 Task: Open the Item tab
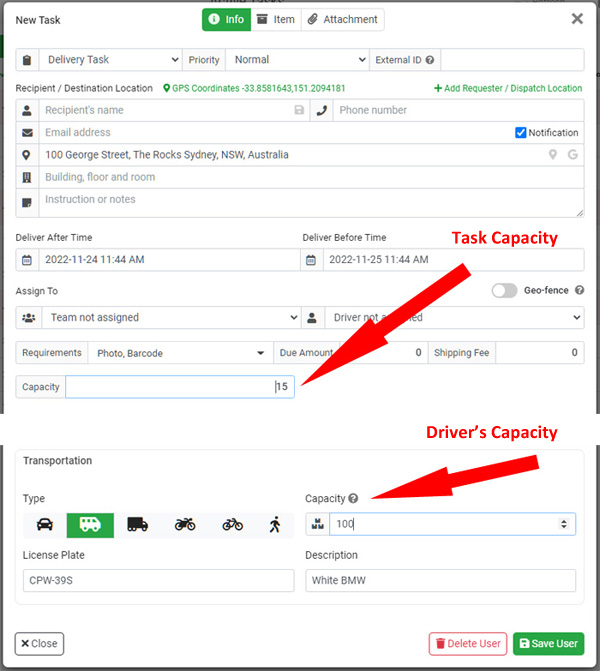click(276, 20)
